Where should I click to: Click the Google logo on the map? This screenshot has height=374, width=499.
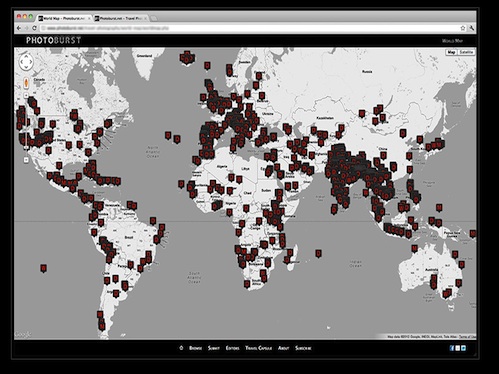(x=23, y=334)
